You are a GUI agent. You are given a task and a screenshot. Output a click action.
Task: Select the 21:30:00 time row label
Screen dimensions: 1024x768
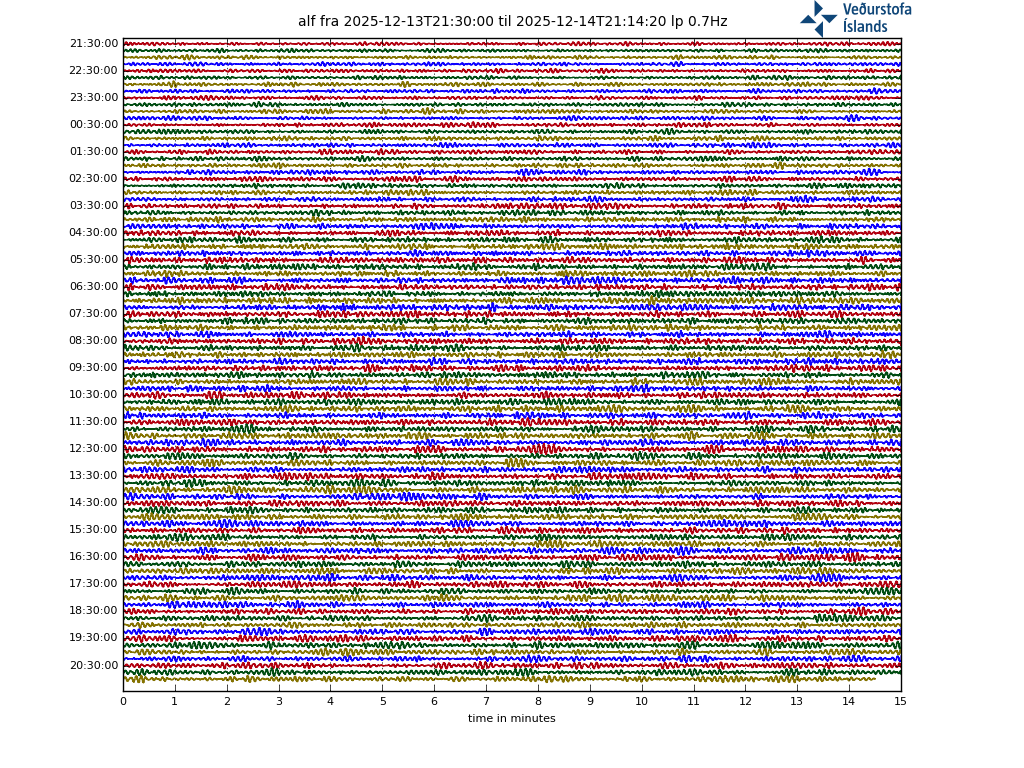click(93, 44)
